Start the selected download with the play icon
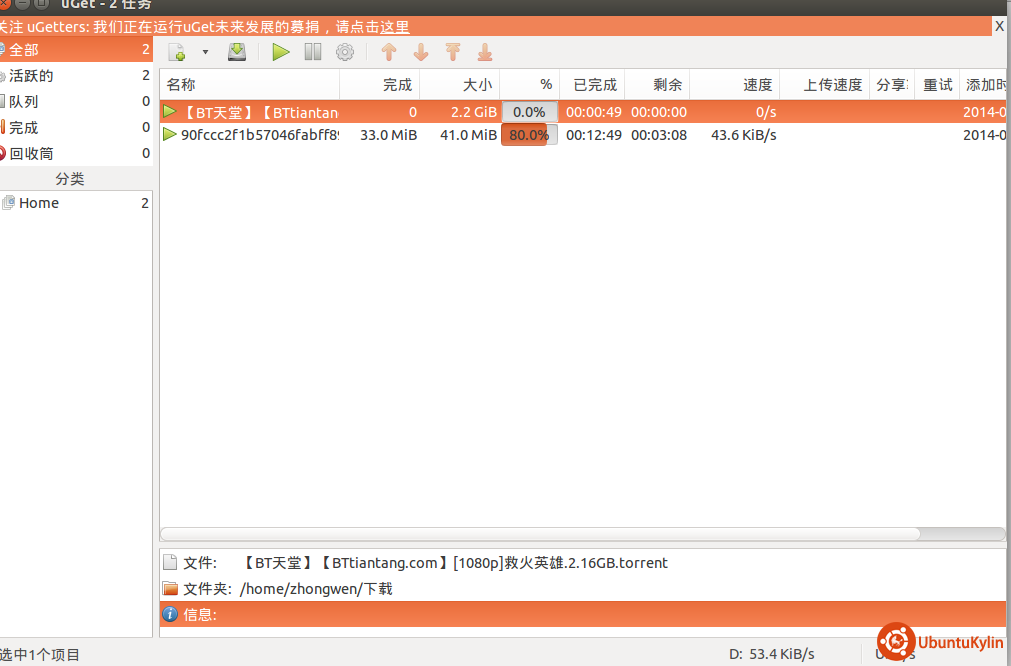 [x=281, y=52]
